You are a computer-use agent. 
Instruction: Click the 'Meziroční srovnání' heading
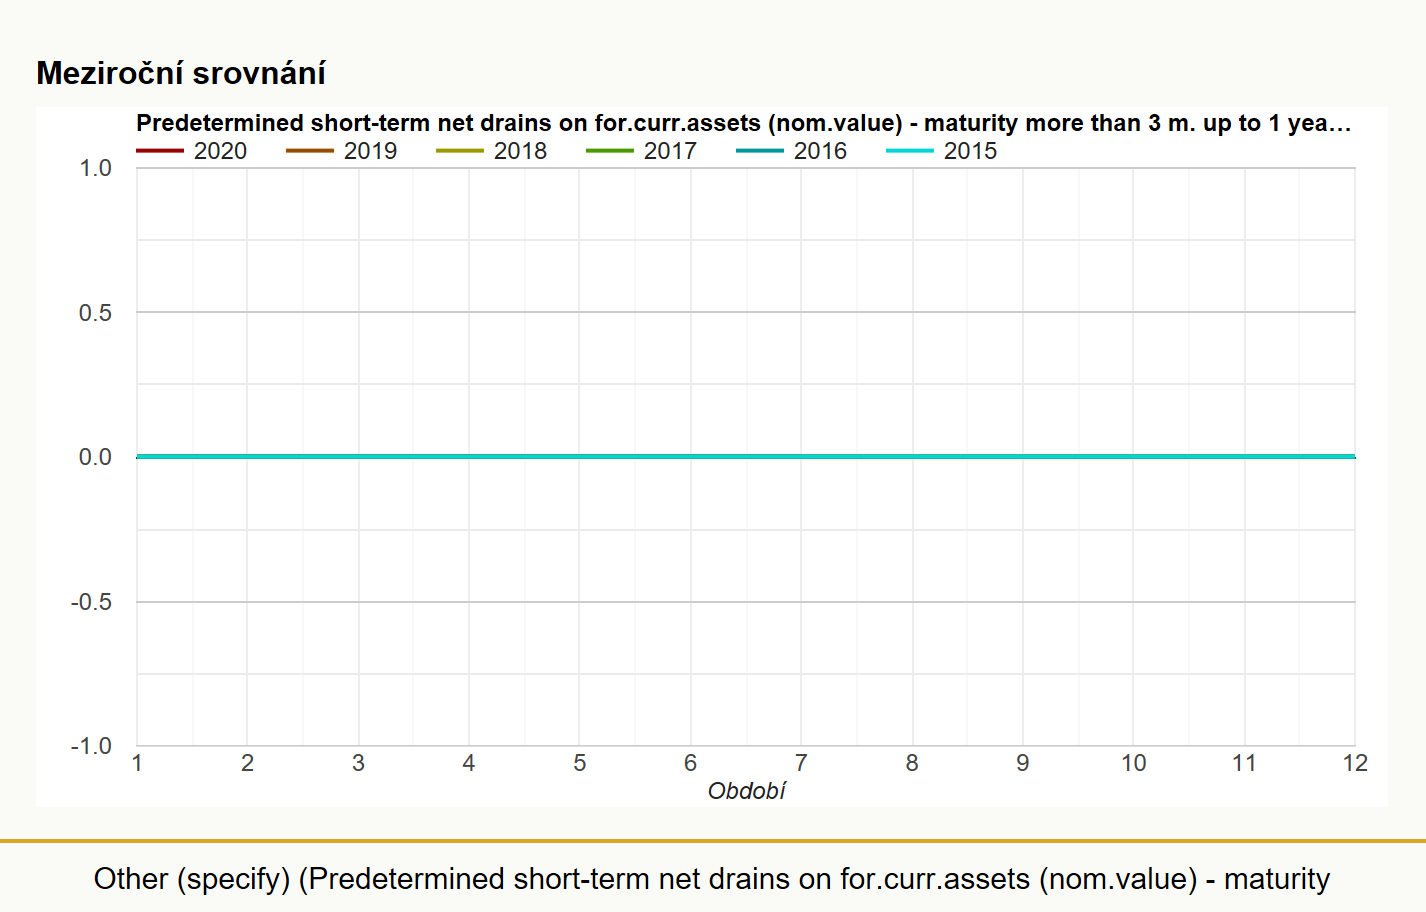pyautogui.click(x=181, y=73)
